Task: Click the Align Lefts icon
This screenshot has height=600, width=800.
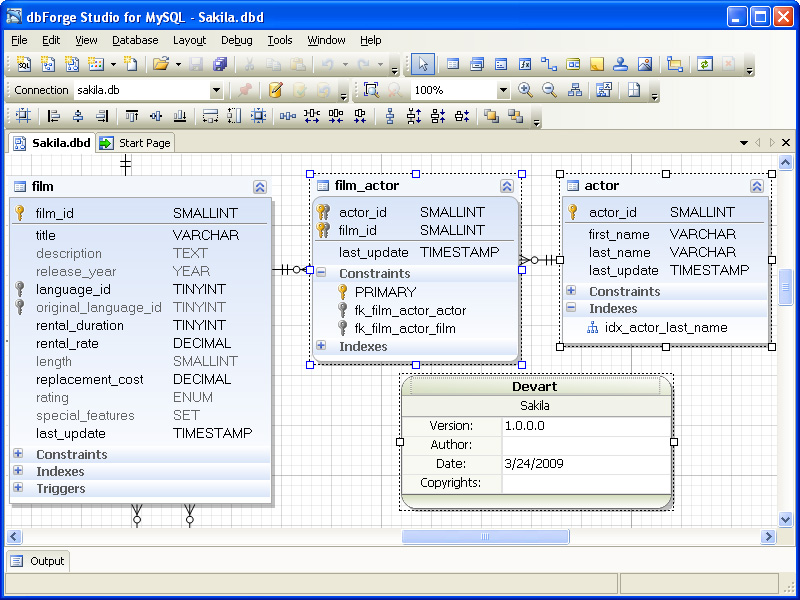Action: (54, 116)
